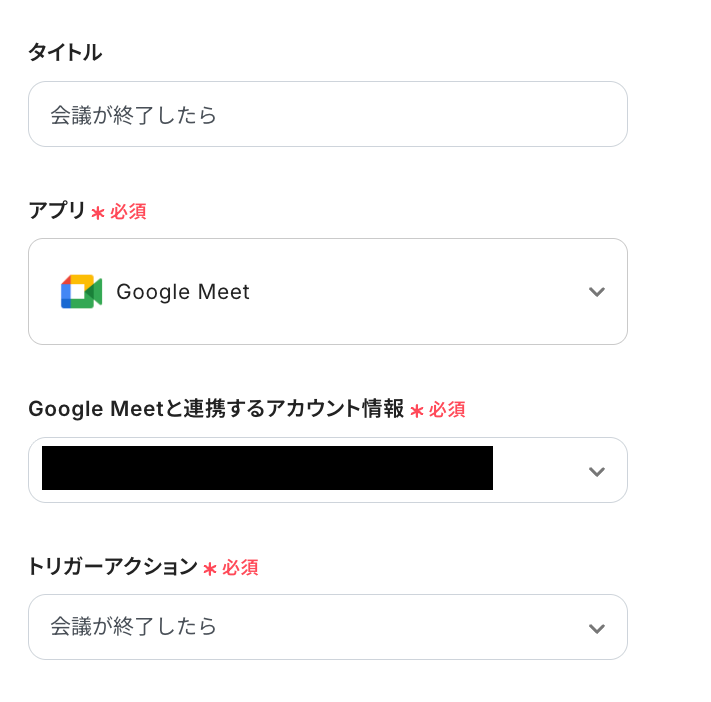Viewport: 711px width, 702px height.
Task: Click the タイトル field label
Action: 65,53
